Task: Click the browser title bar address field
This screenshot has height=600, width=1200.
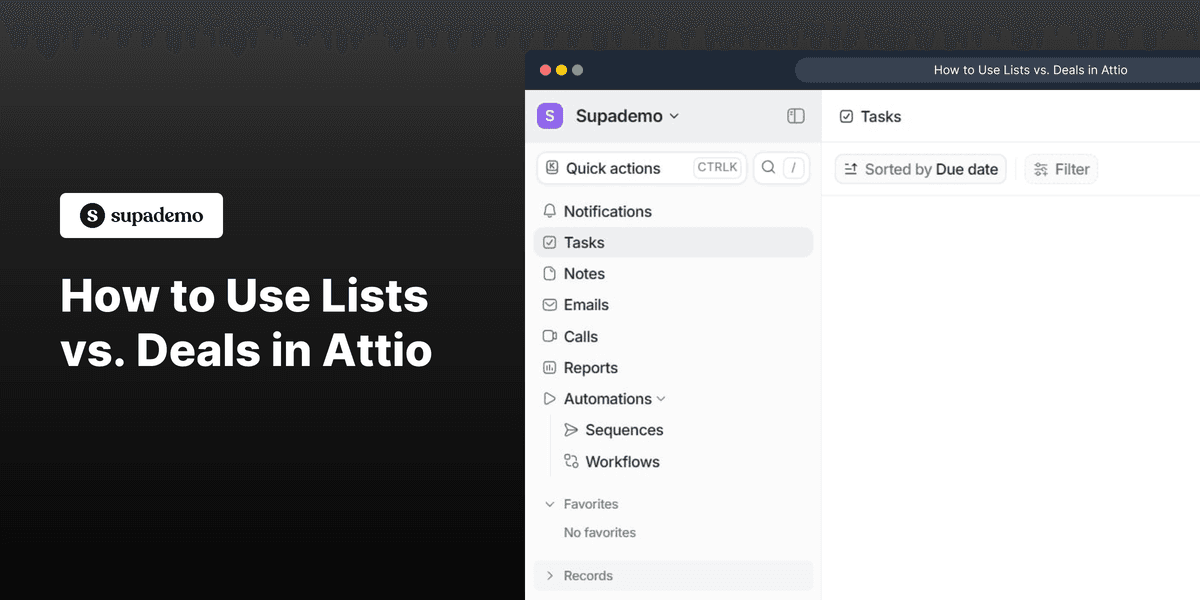Action: (x=1030, y=69)
